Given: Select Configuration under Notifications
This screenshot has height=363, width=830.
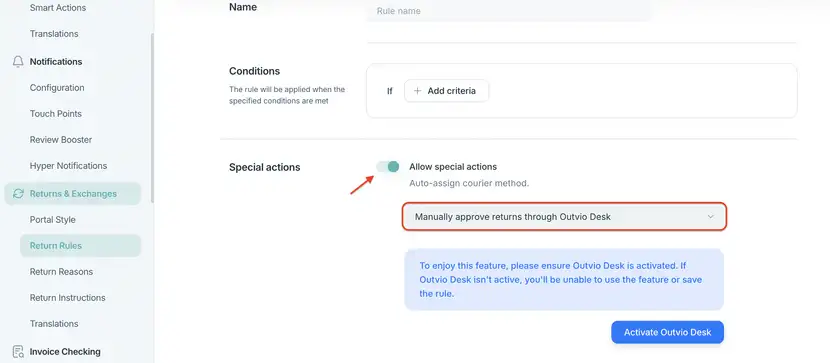Looking at the screenshot, I should 57,88.
